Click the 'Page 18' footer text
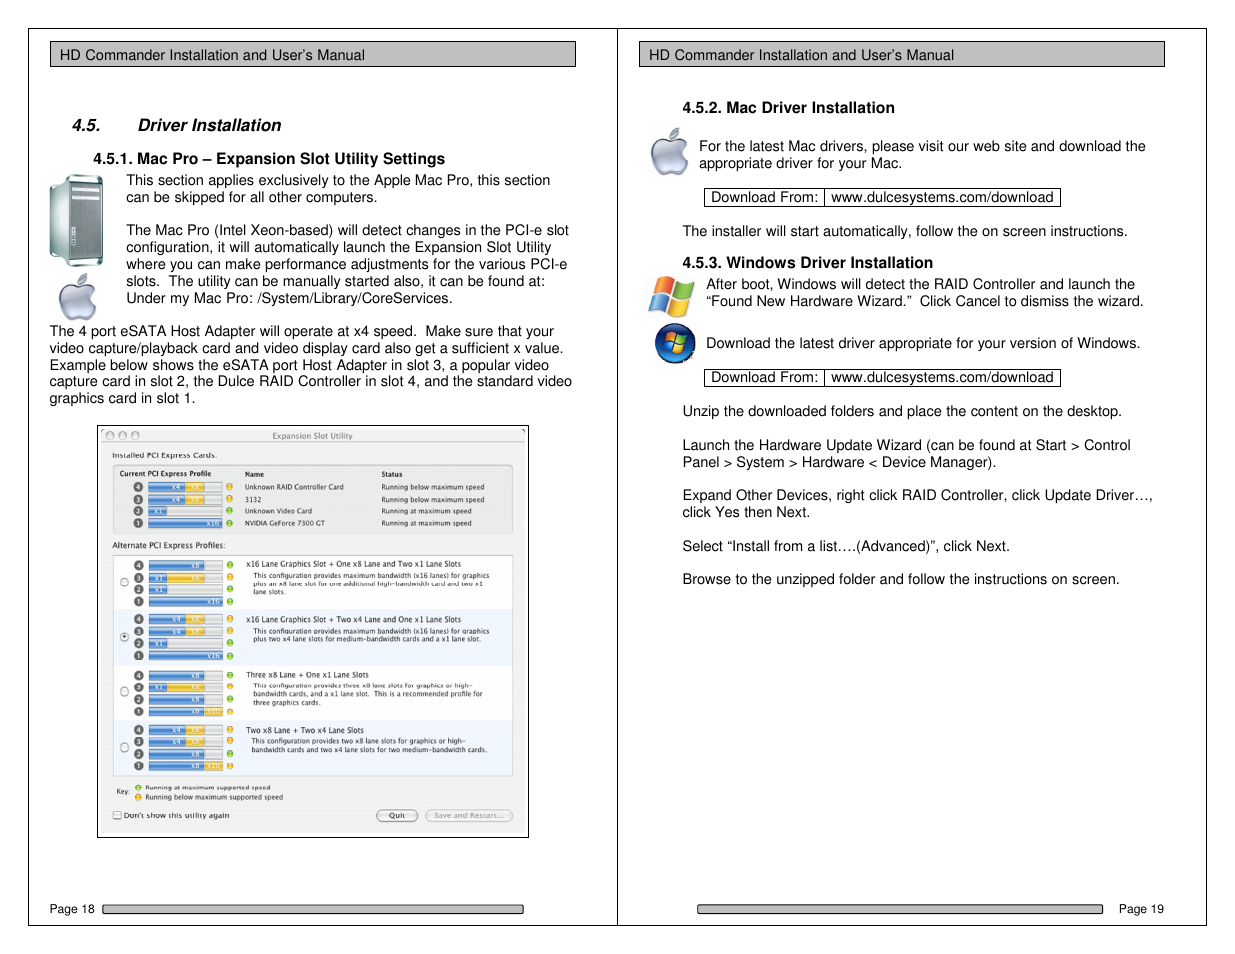This screenshot has width=1235, height=954. 72,909
